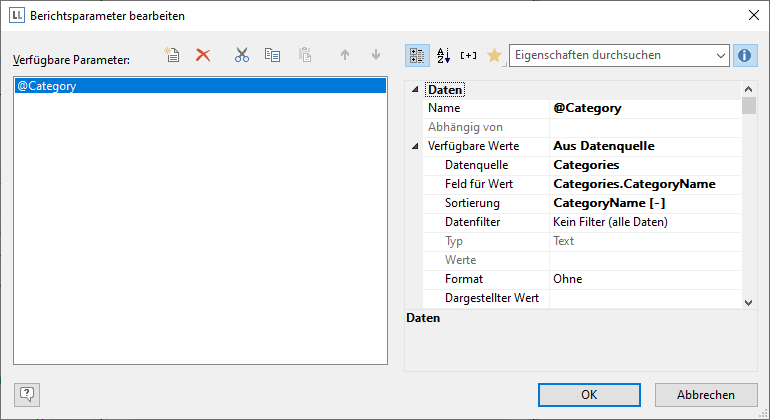Click the scissors cut icon
The width and height of the screenshot is (770, 420).
click(241, 56)
